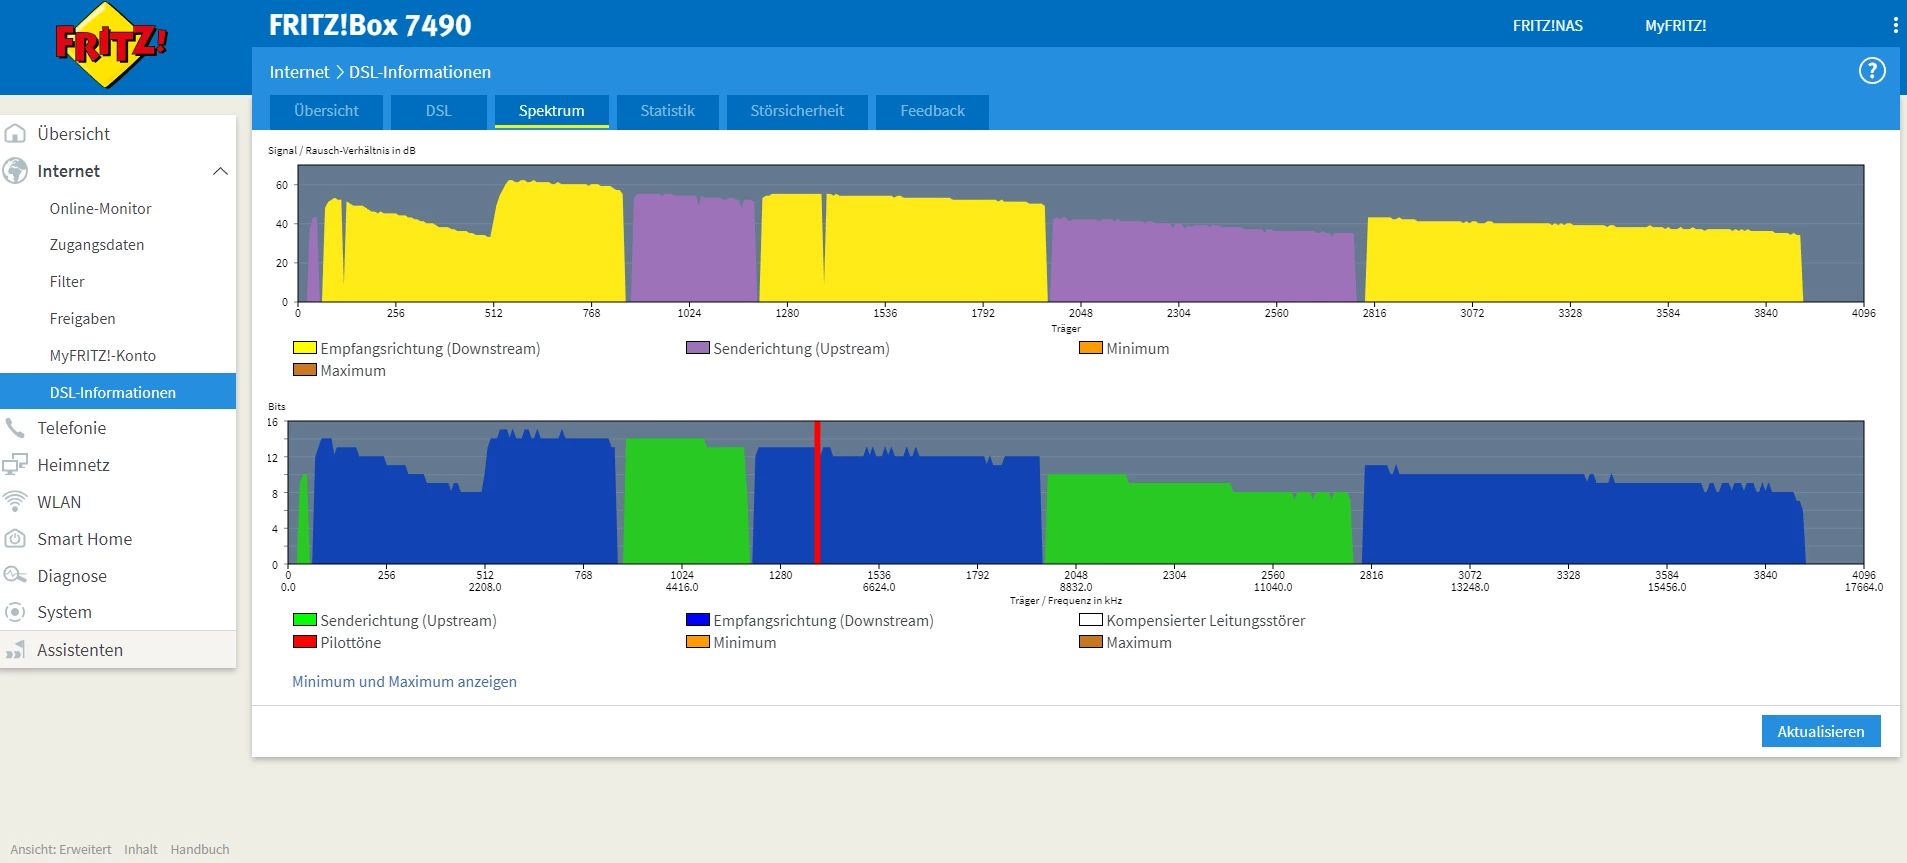
Task: Open the FRITZ!NAS link
Action: pyautogui.click(x=1547, y=26)
